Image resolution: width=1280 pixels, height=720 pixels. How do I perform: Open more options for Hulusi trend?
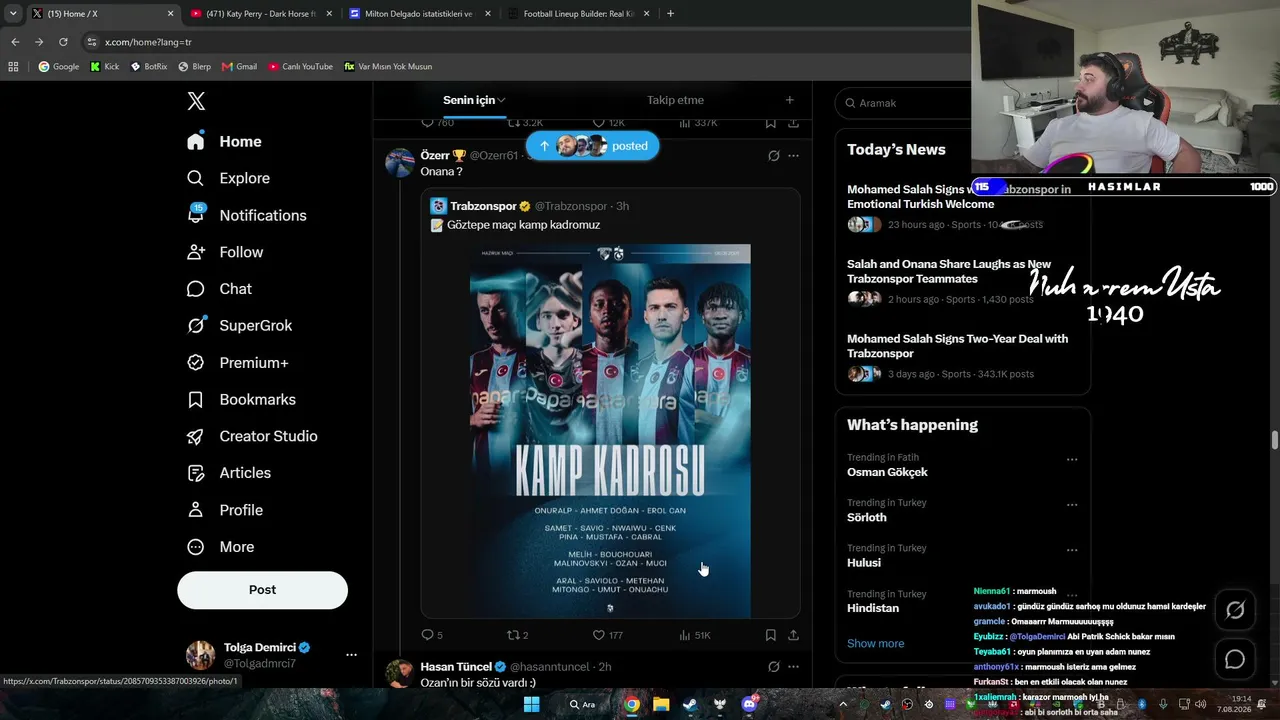(x=1072, y=550)
